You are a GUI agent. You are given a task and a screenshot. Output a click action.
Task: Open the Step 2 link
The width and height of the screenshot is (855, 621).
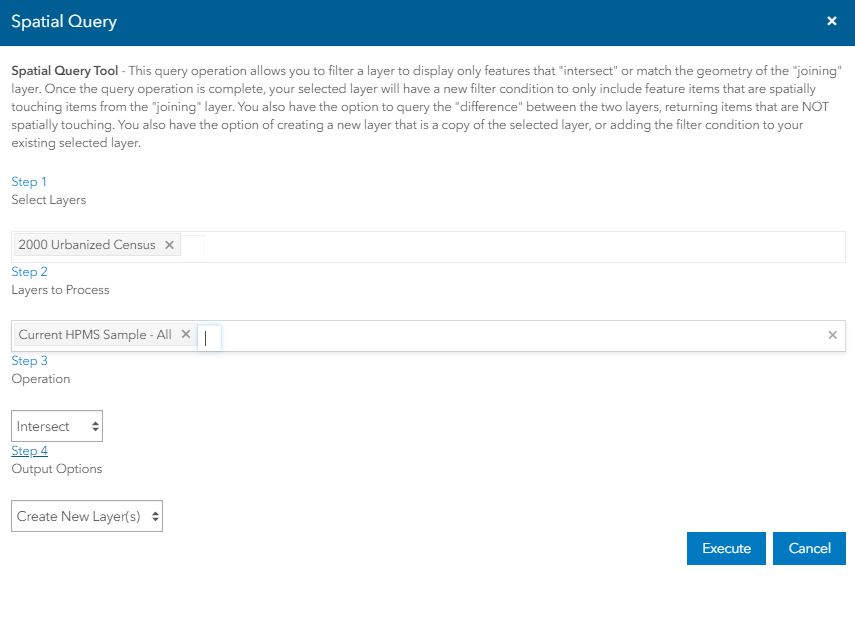pos(29,272)
